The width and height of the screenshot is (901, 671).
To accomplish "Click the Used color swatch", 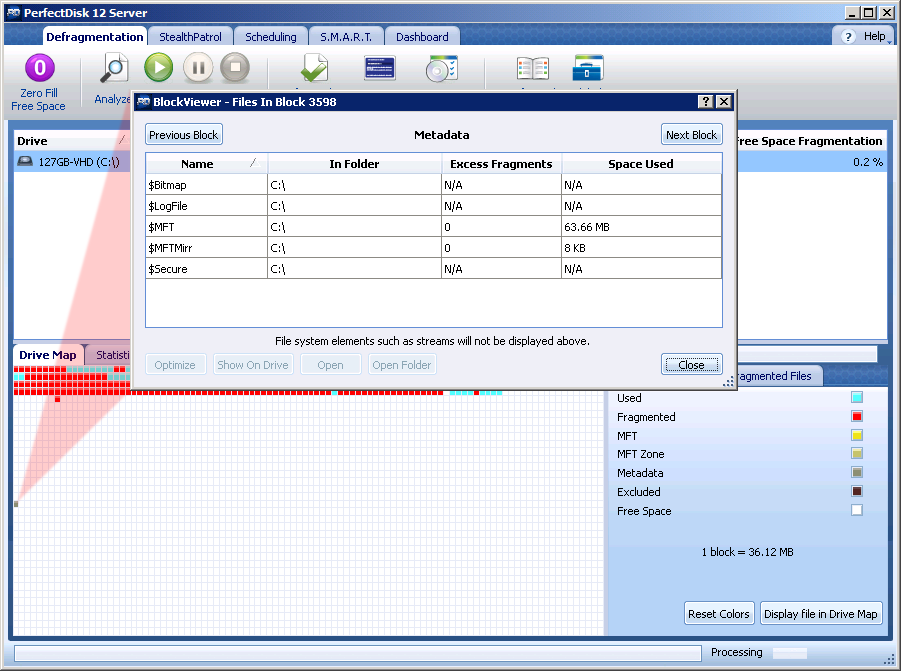I will tap(857, 397).
